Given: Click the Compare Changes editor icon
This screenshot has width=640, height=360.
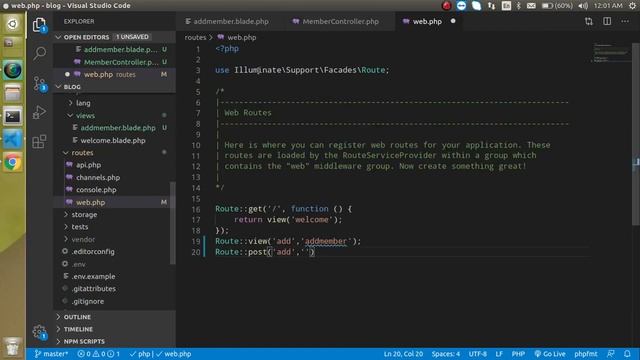Looking at the screenshot, I should tap(589, 21).
